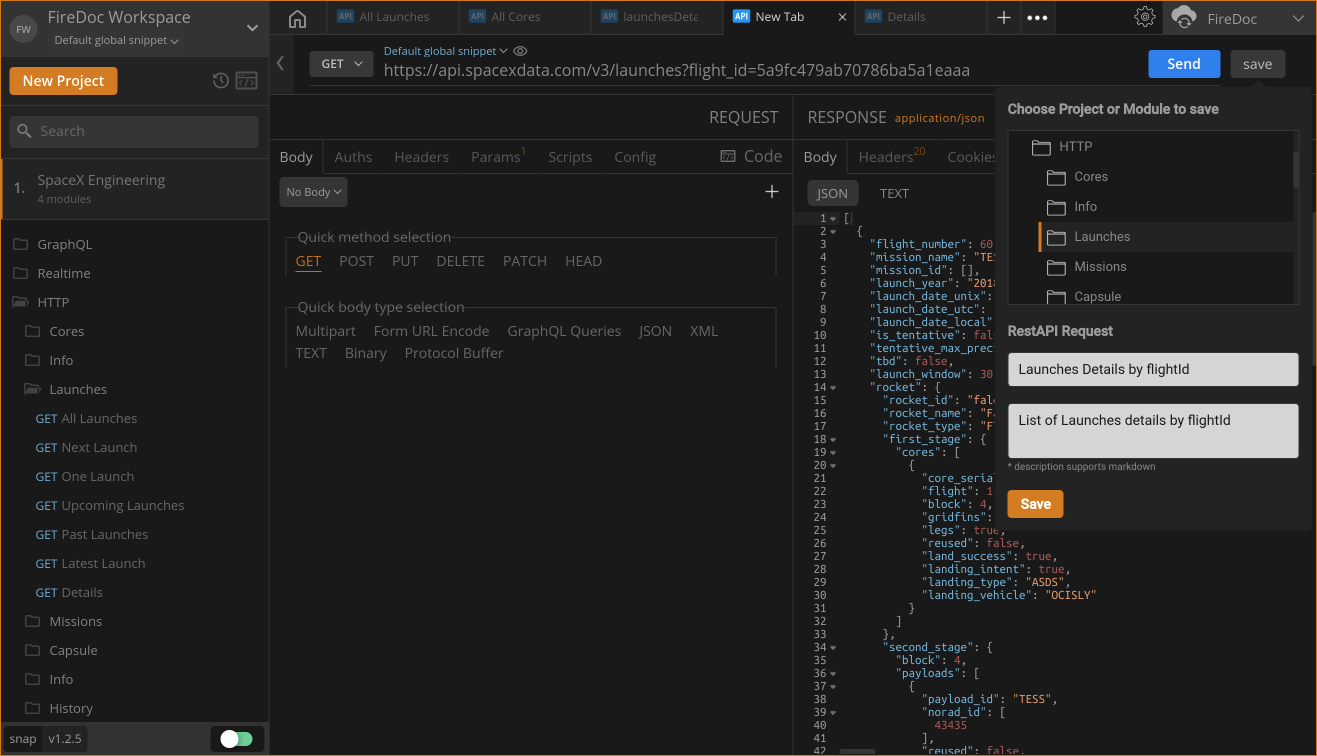1317x756 pixels.
Task: Click Realtime folder icon in sidebar
Action: pyautogui.click(x=20, y=273)
